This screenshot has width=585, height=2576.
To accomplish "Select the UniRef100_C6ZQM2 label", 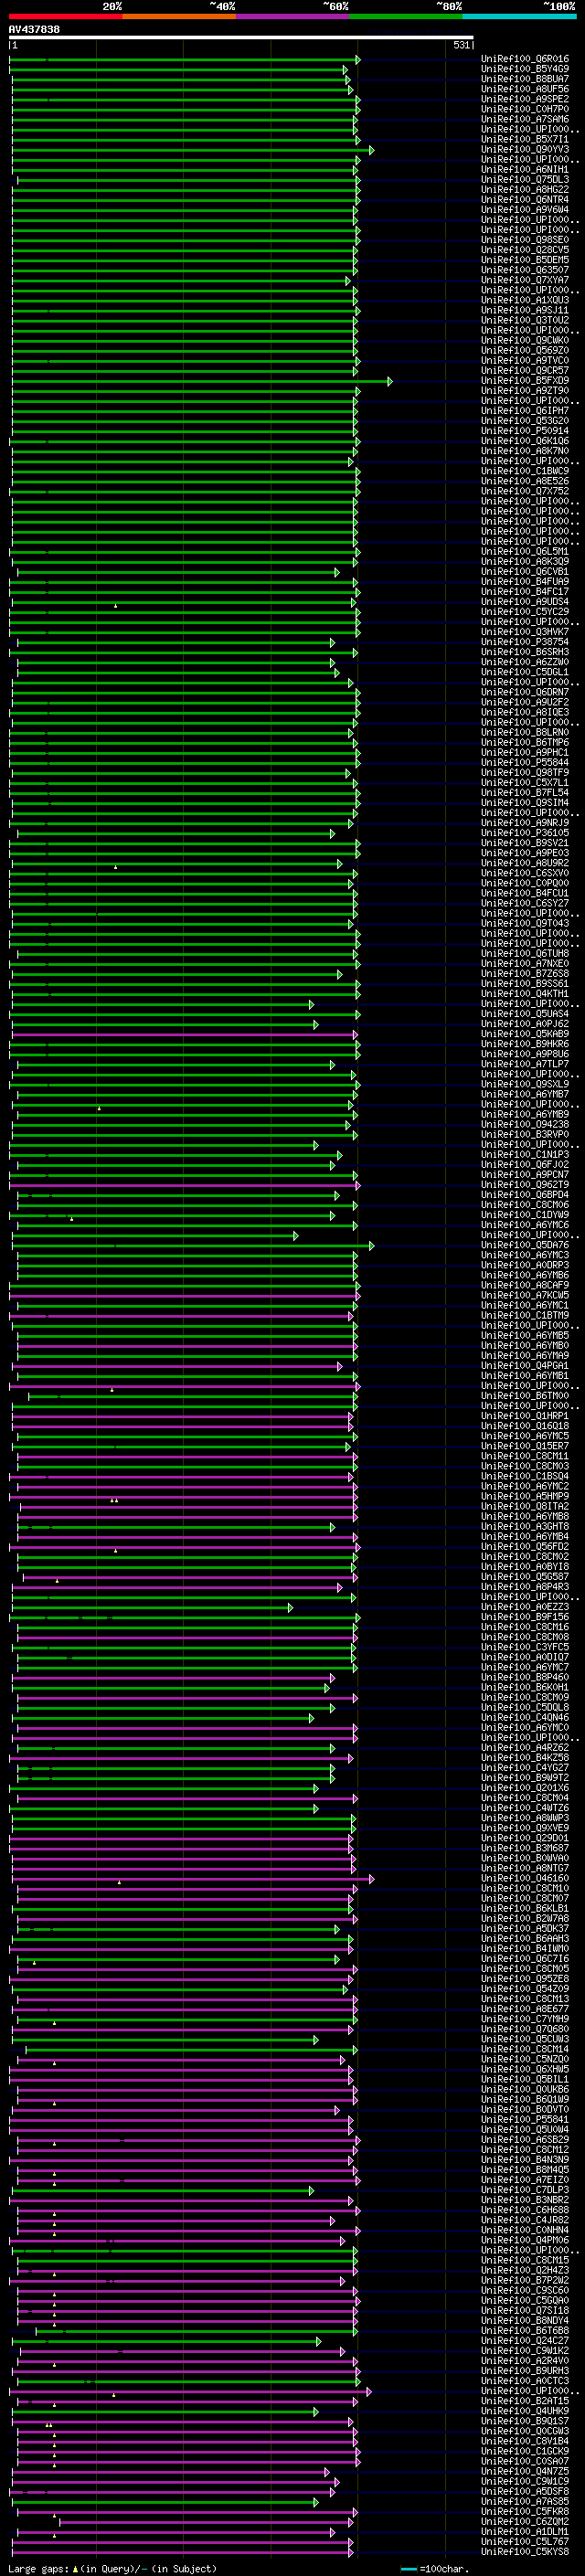I will 525,2522.
